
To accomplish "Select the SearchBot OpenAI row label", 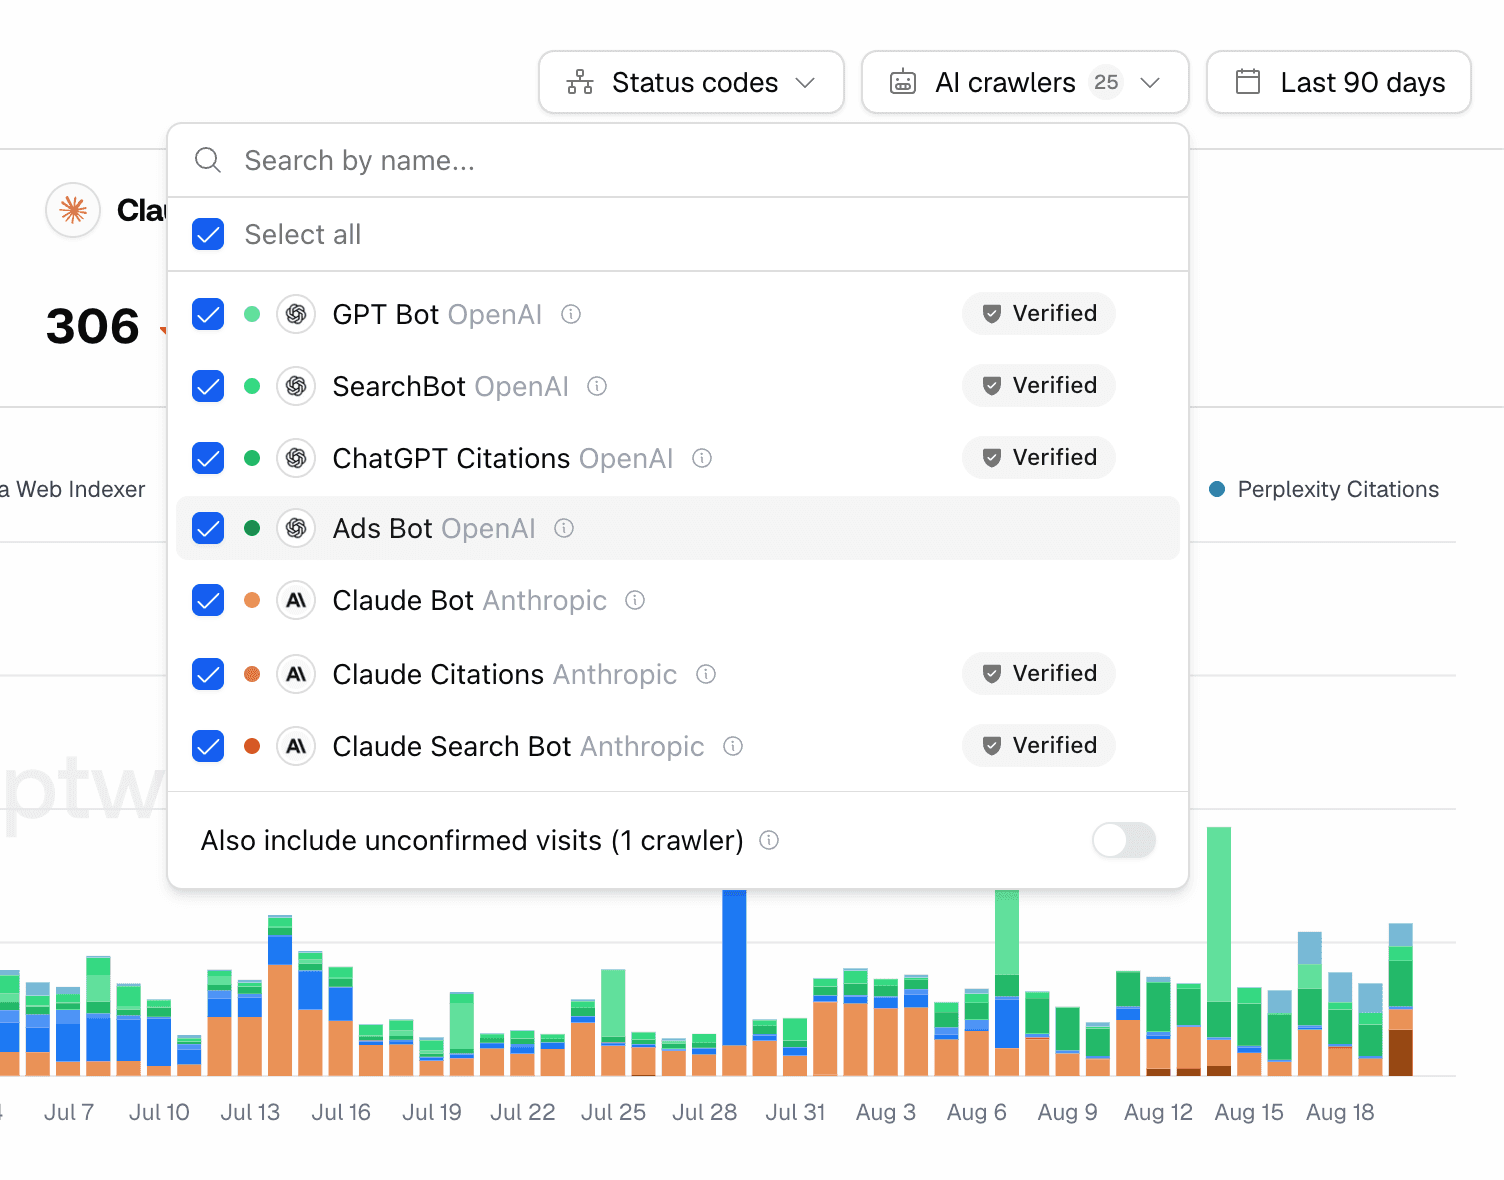I will 450,386.
